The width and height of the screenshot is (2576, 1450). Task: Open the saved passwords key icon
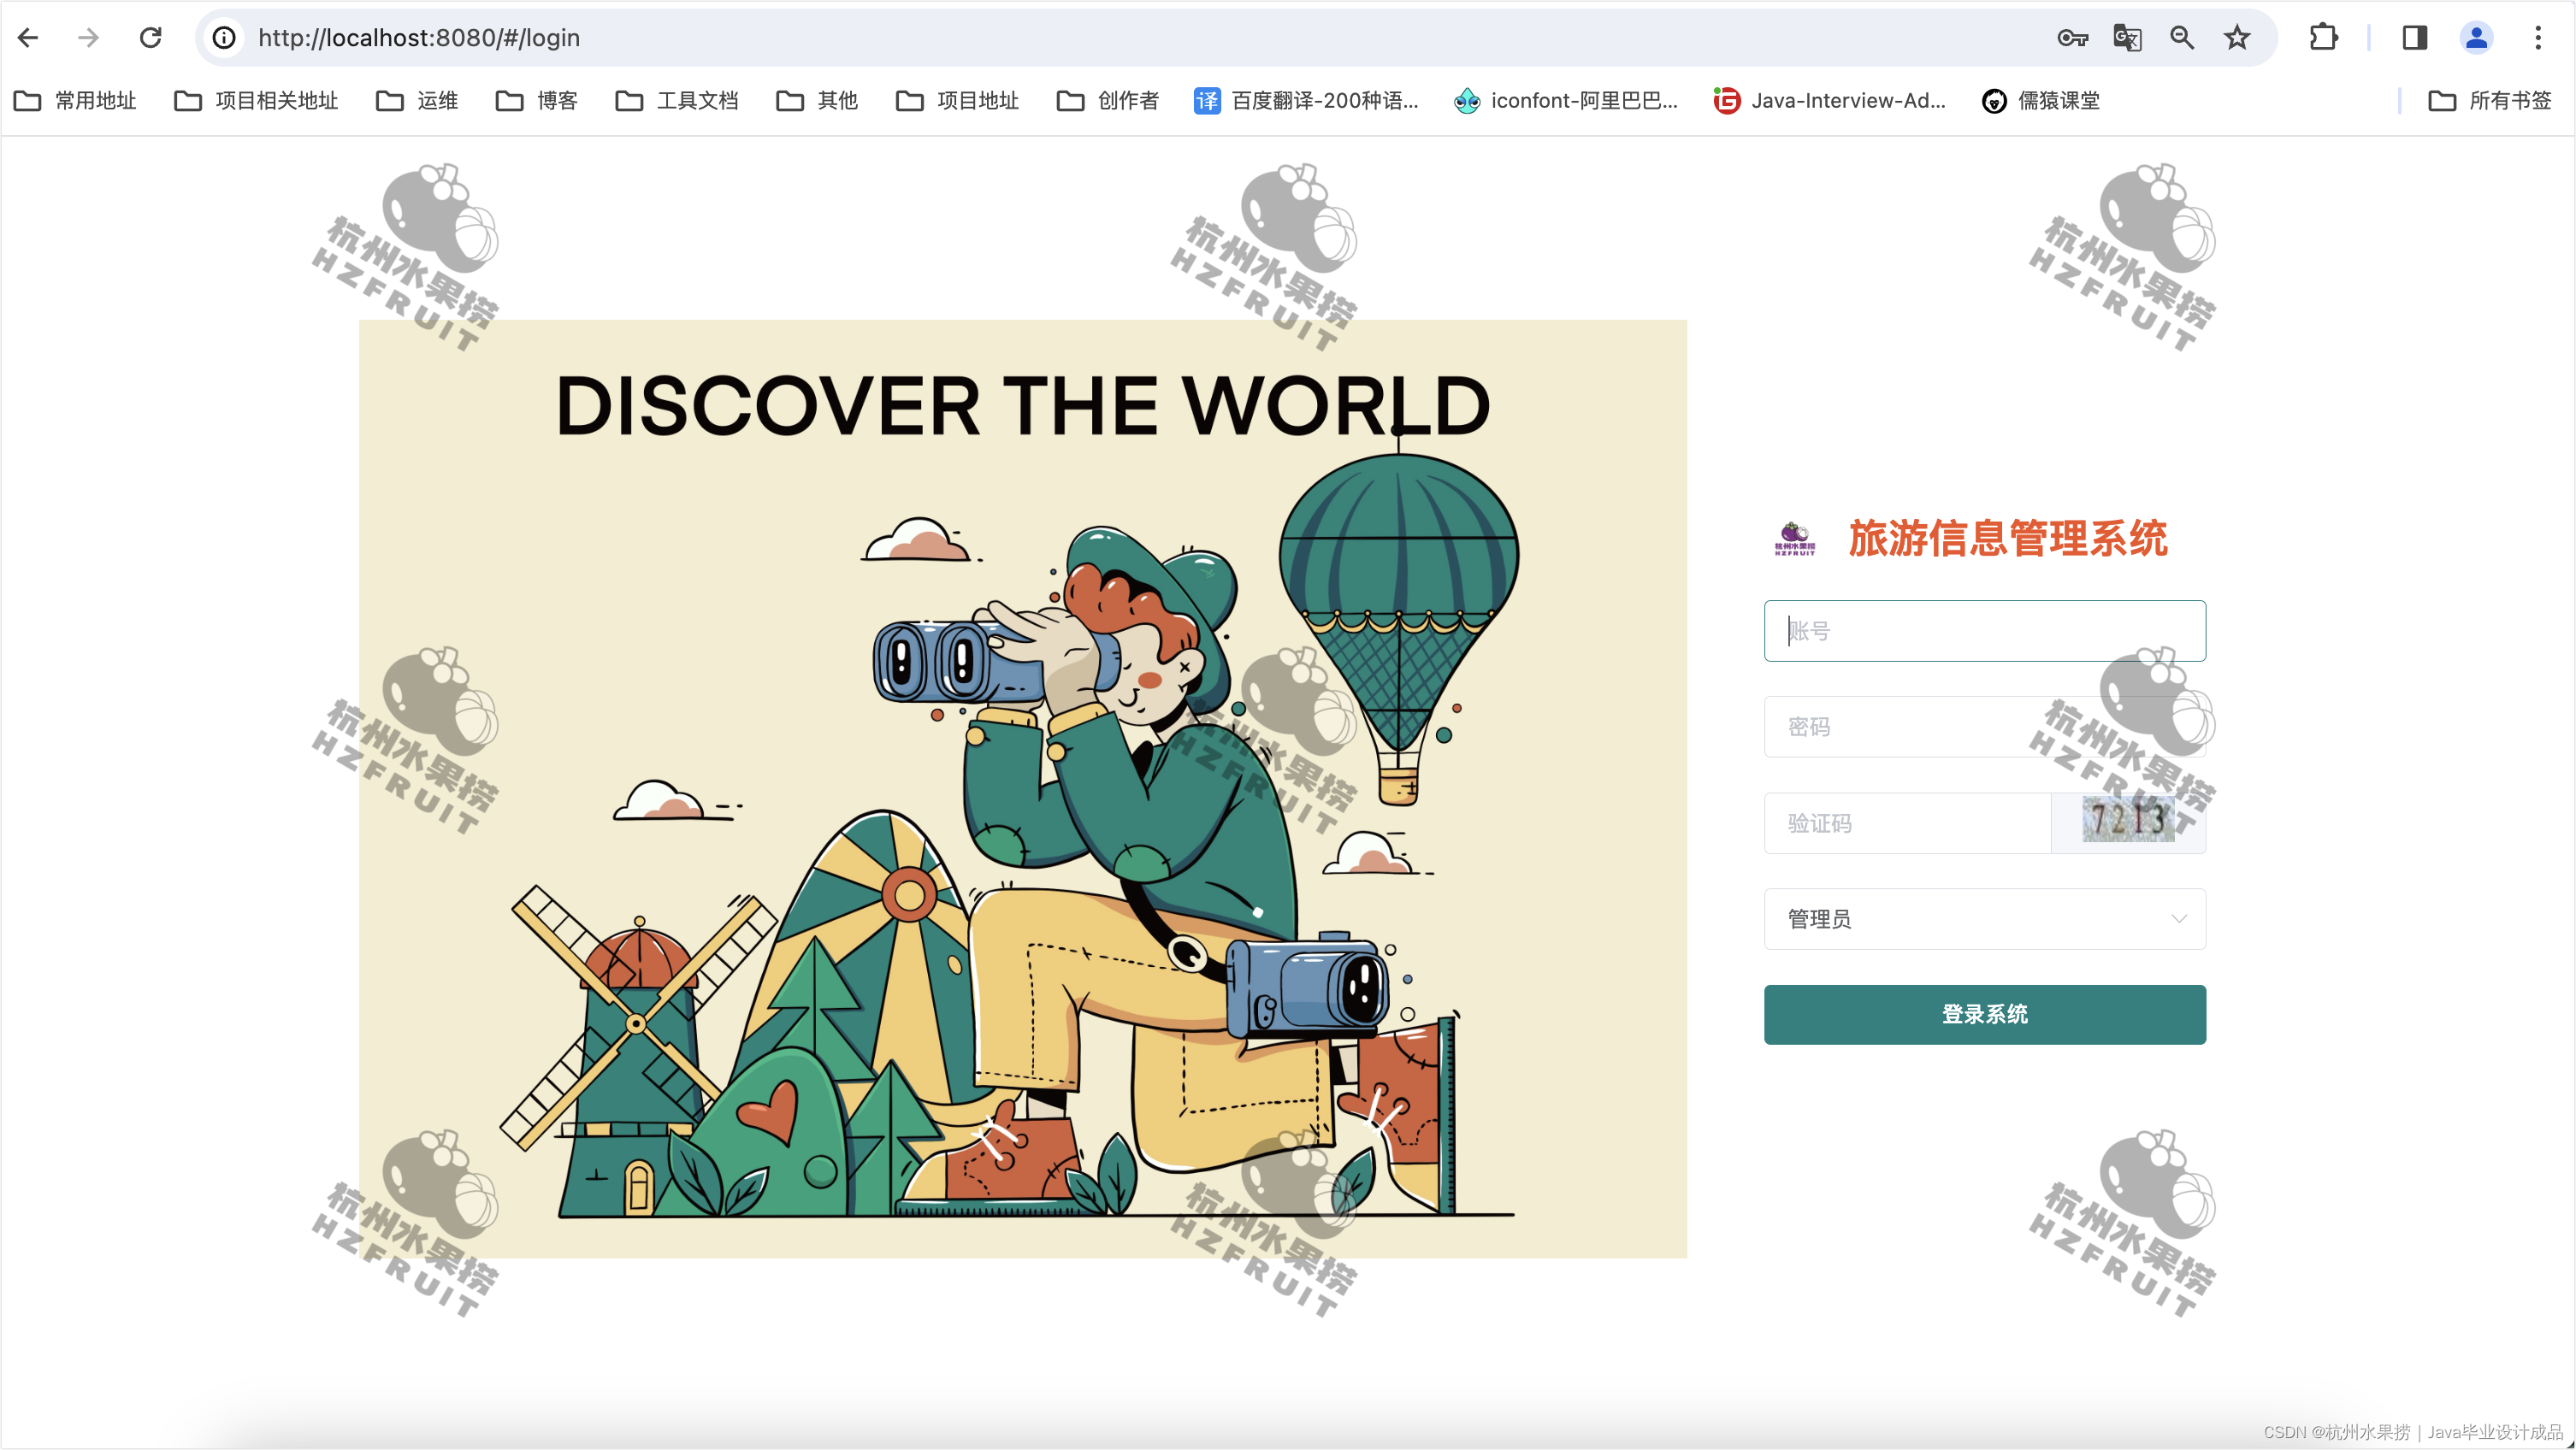point(2072,38)
